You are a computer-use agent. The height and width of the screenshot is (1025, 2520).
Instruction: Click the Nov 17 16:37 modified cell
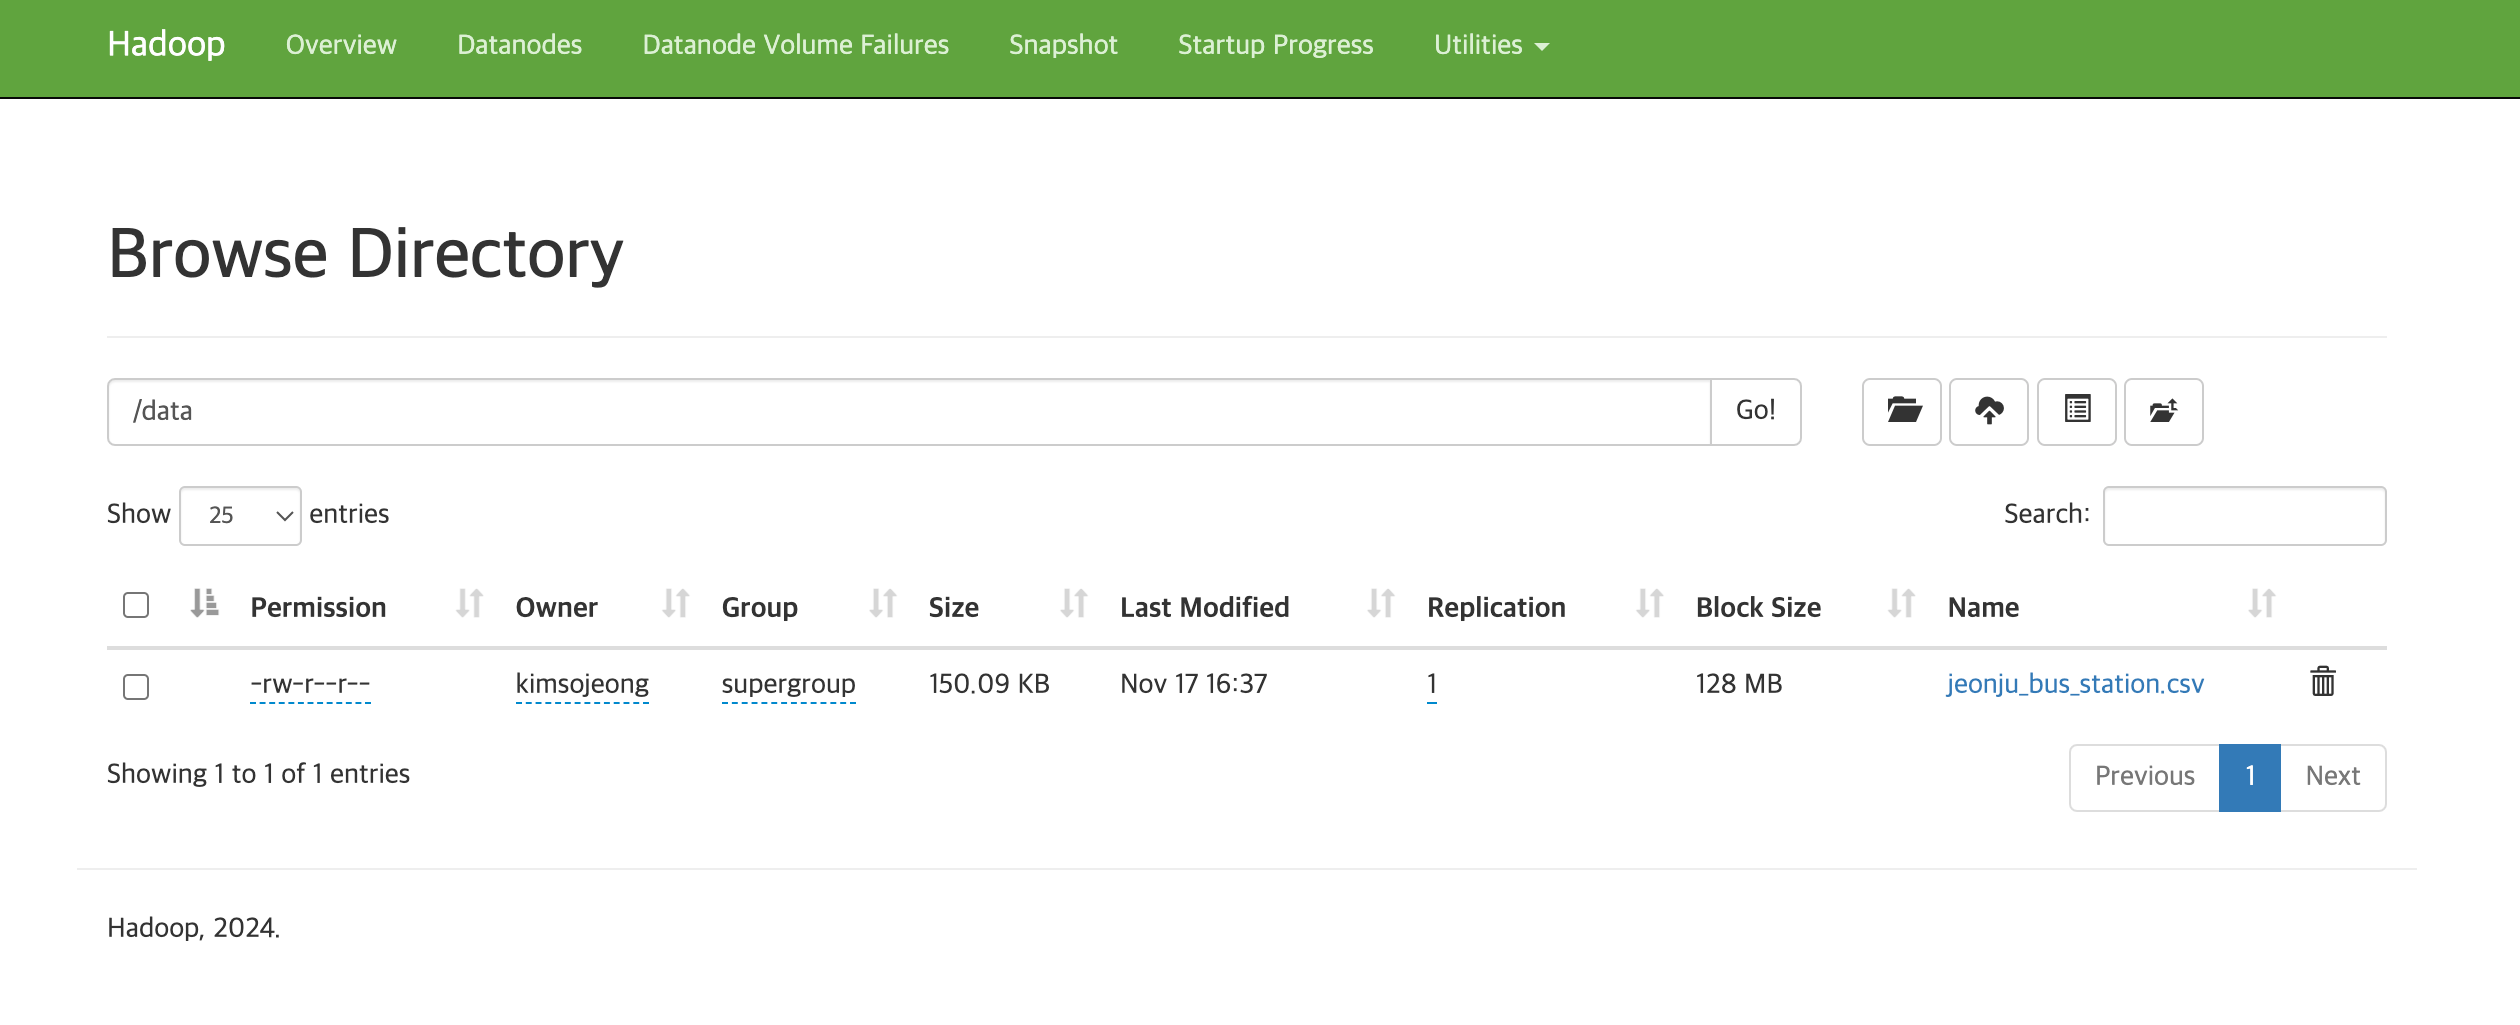[1193, 684]
